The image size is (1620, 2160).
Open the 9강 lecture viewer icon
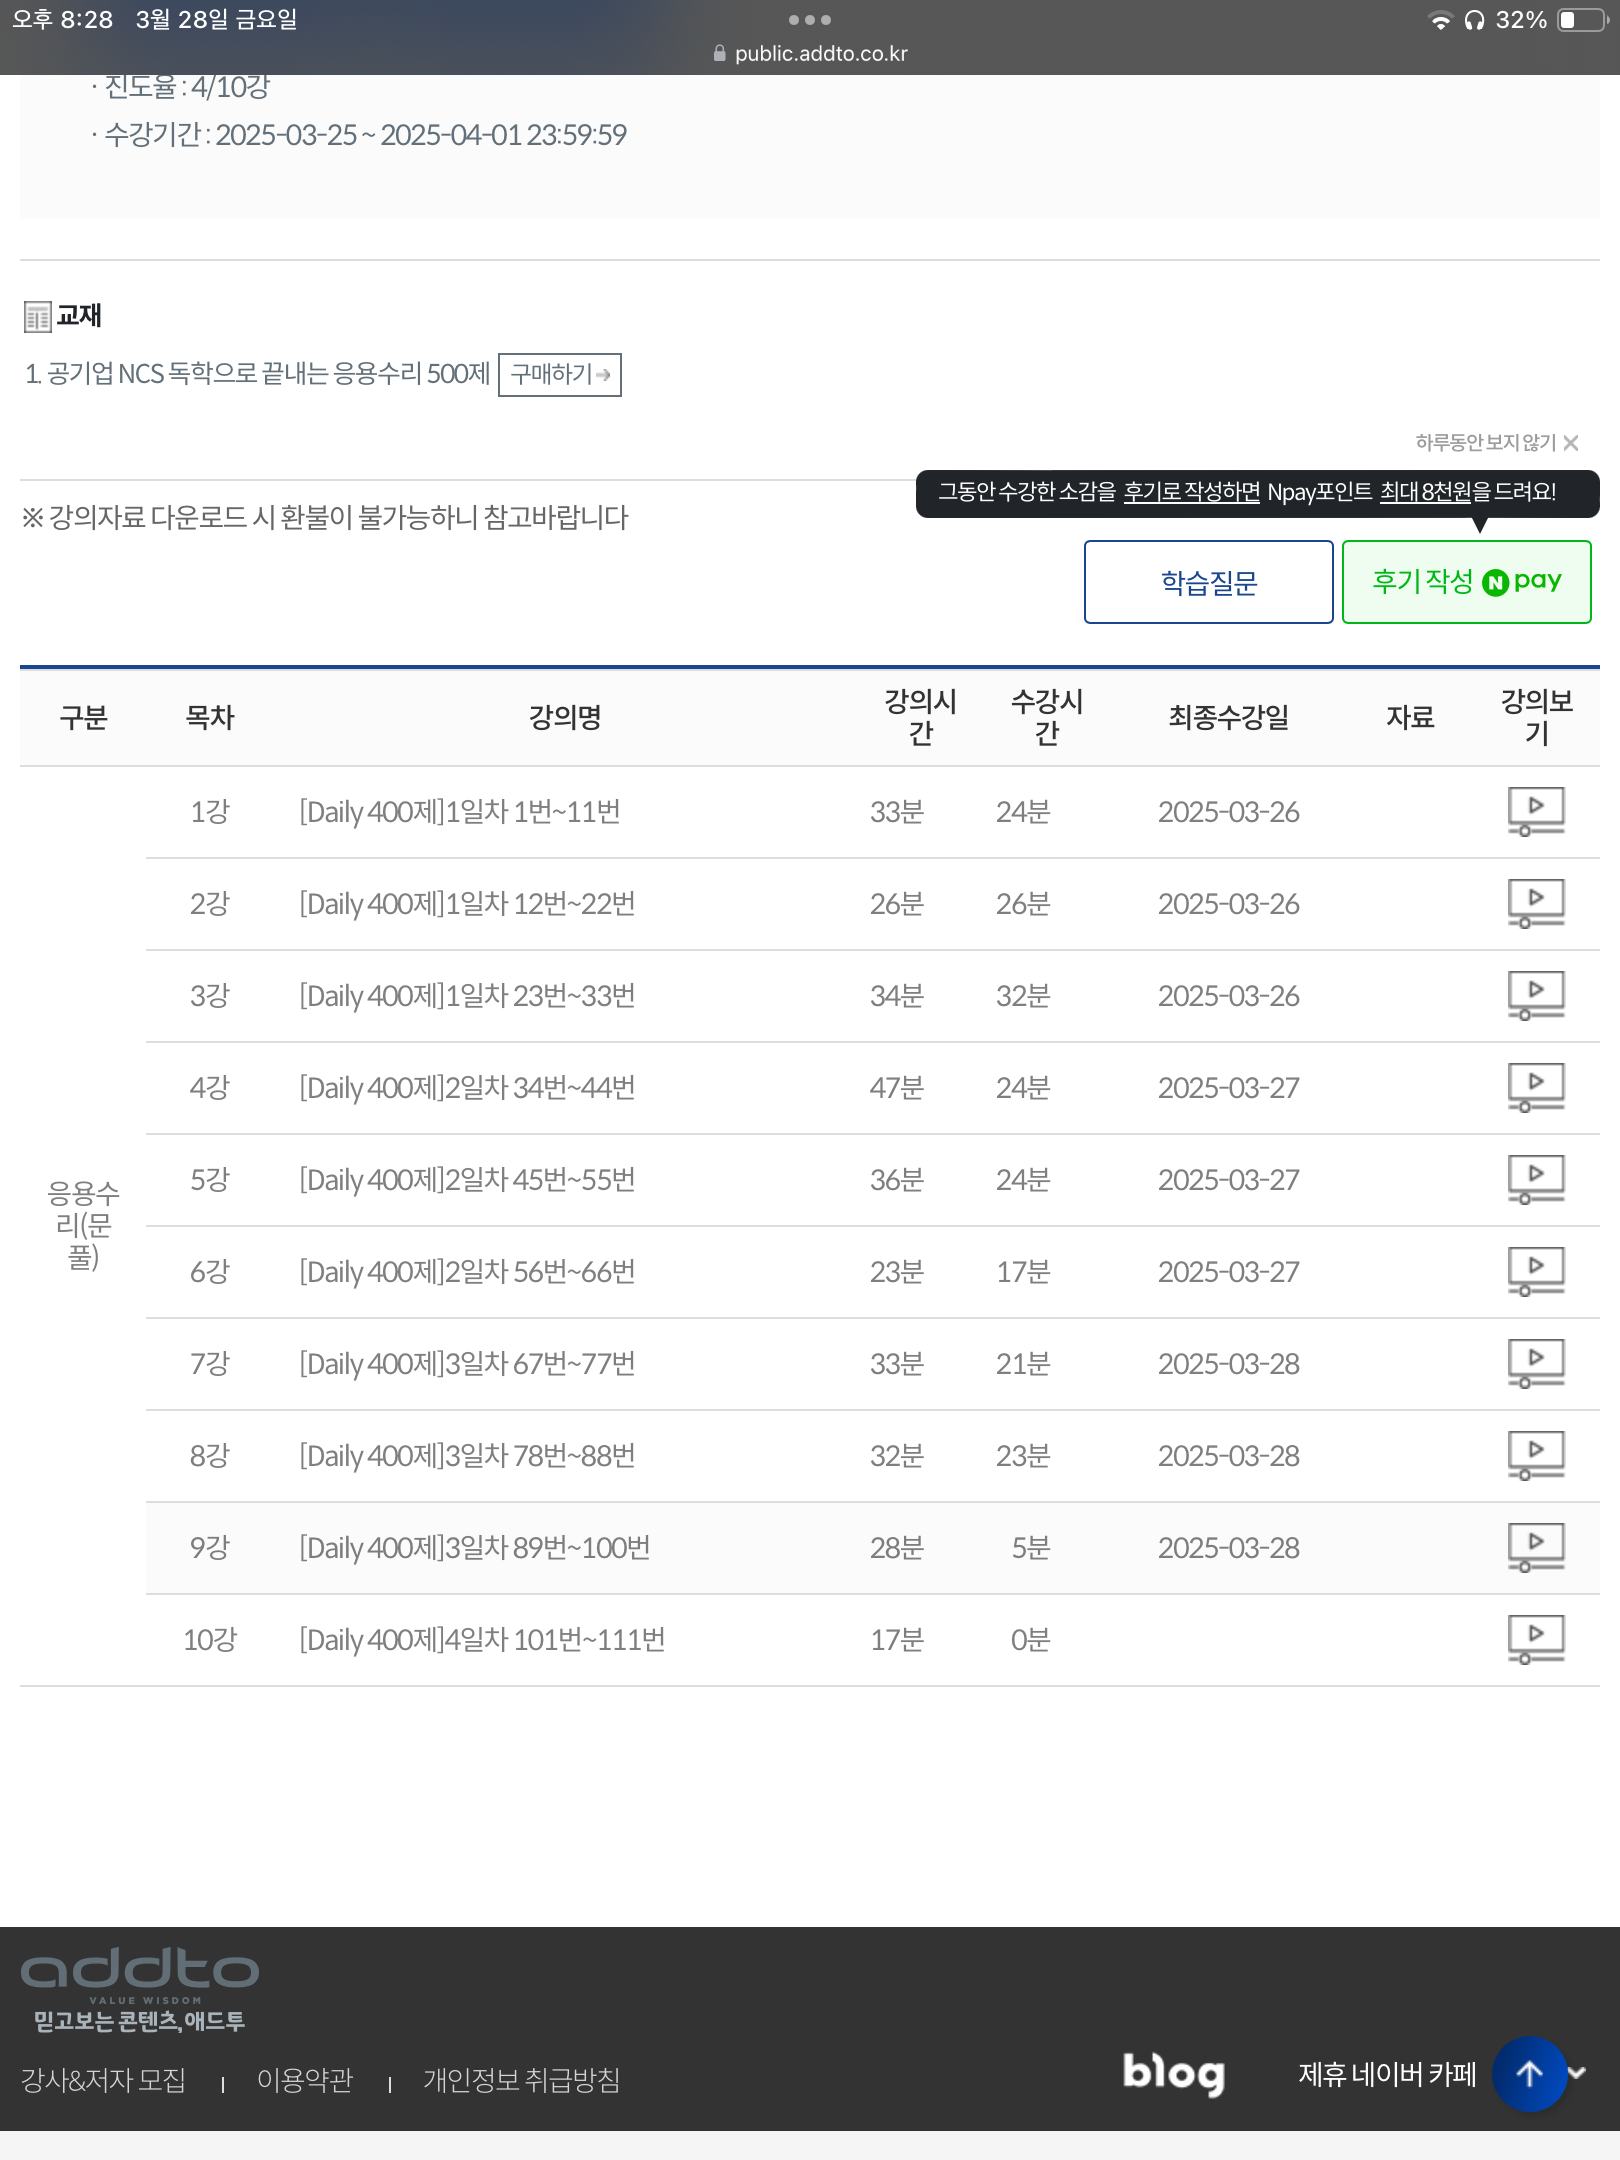pos(1535,1547)
